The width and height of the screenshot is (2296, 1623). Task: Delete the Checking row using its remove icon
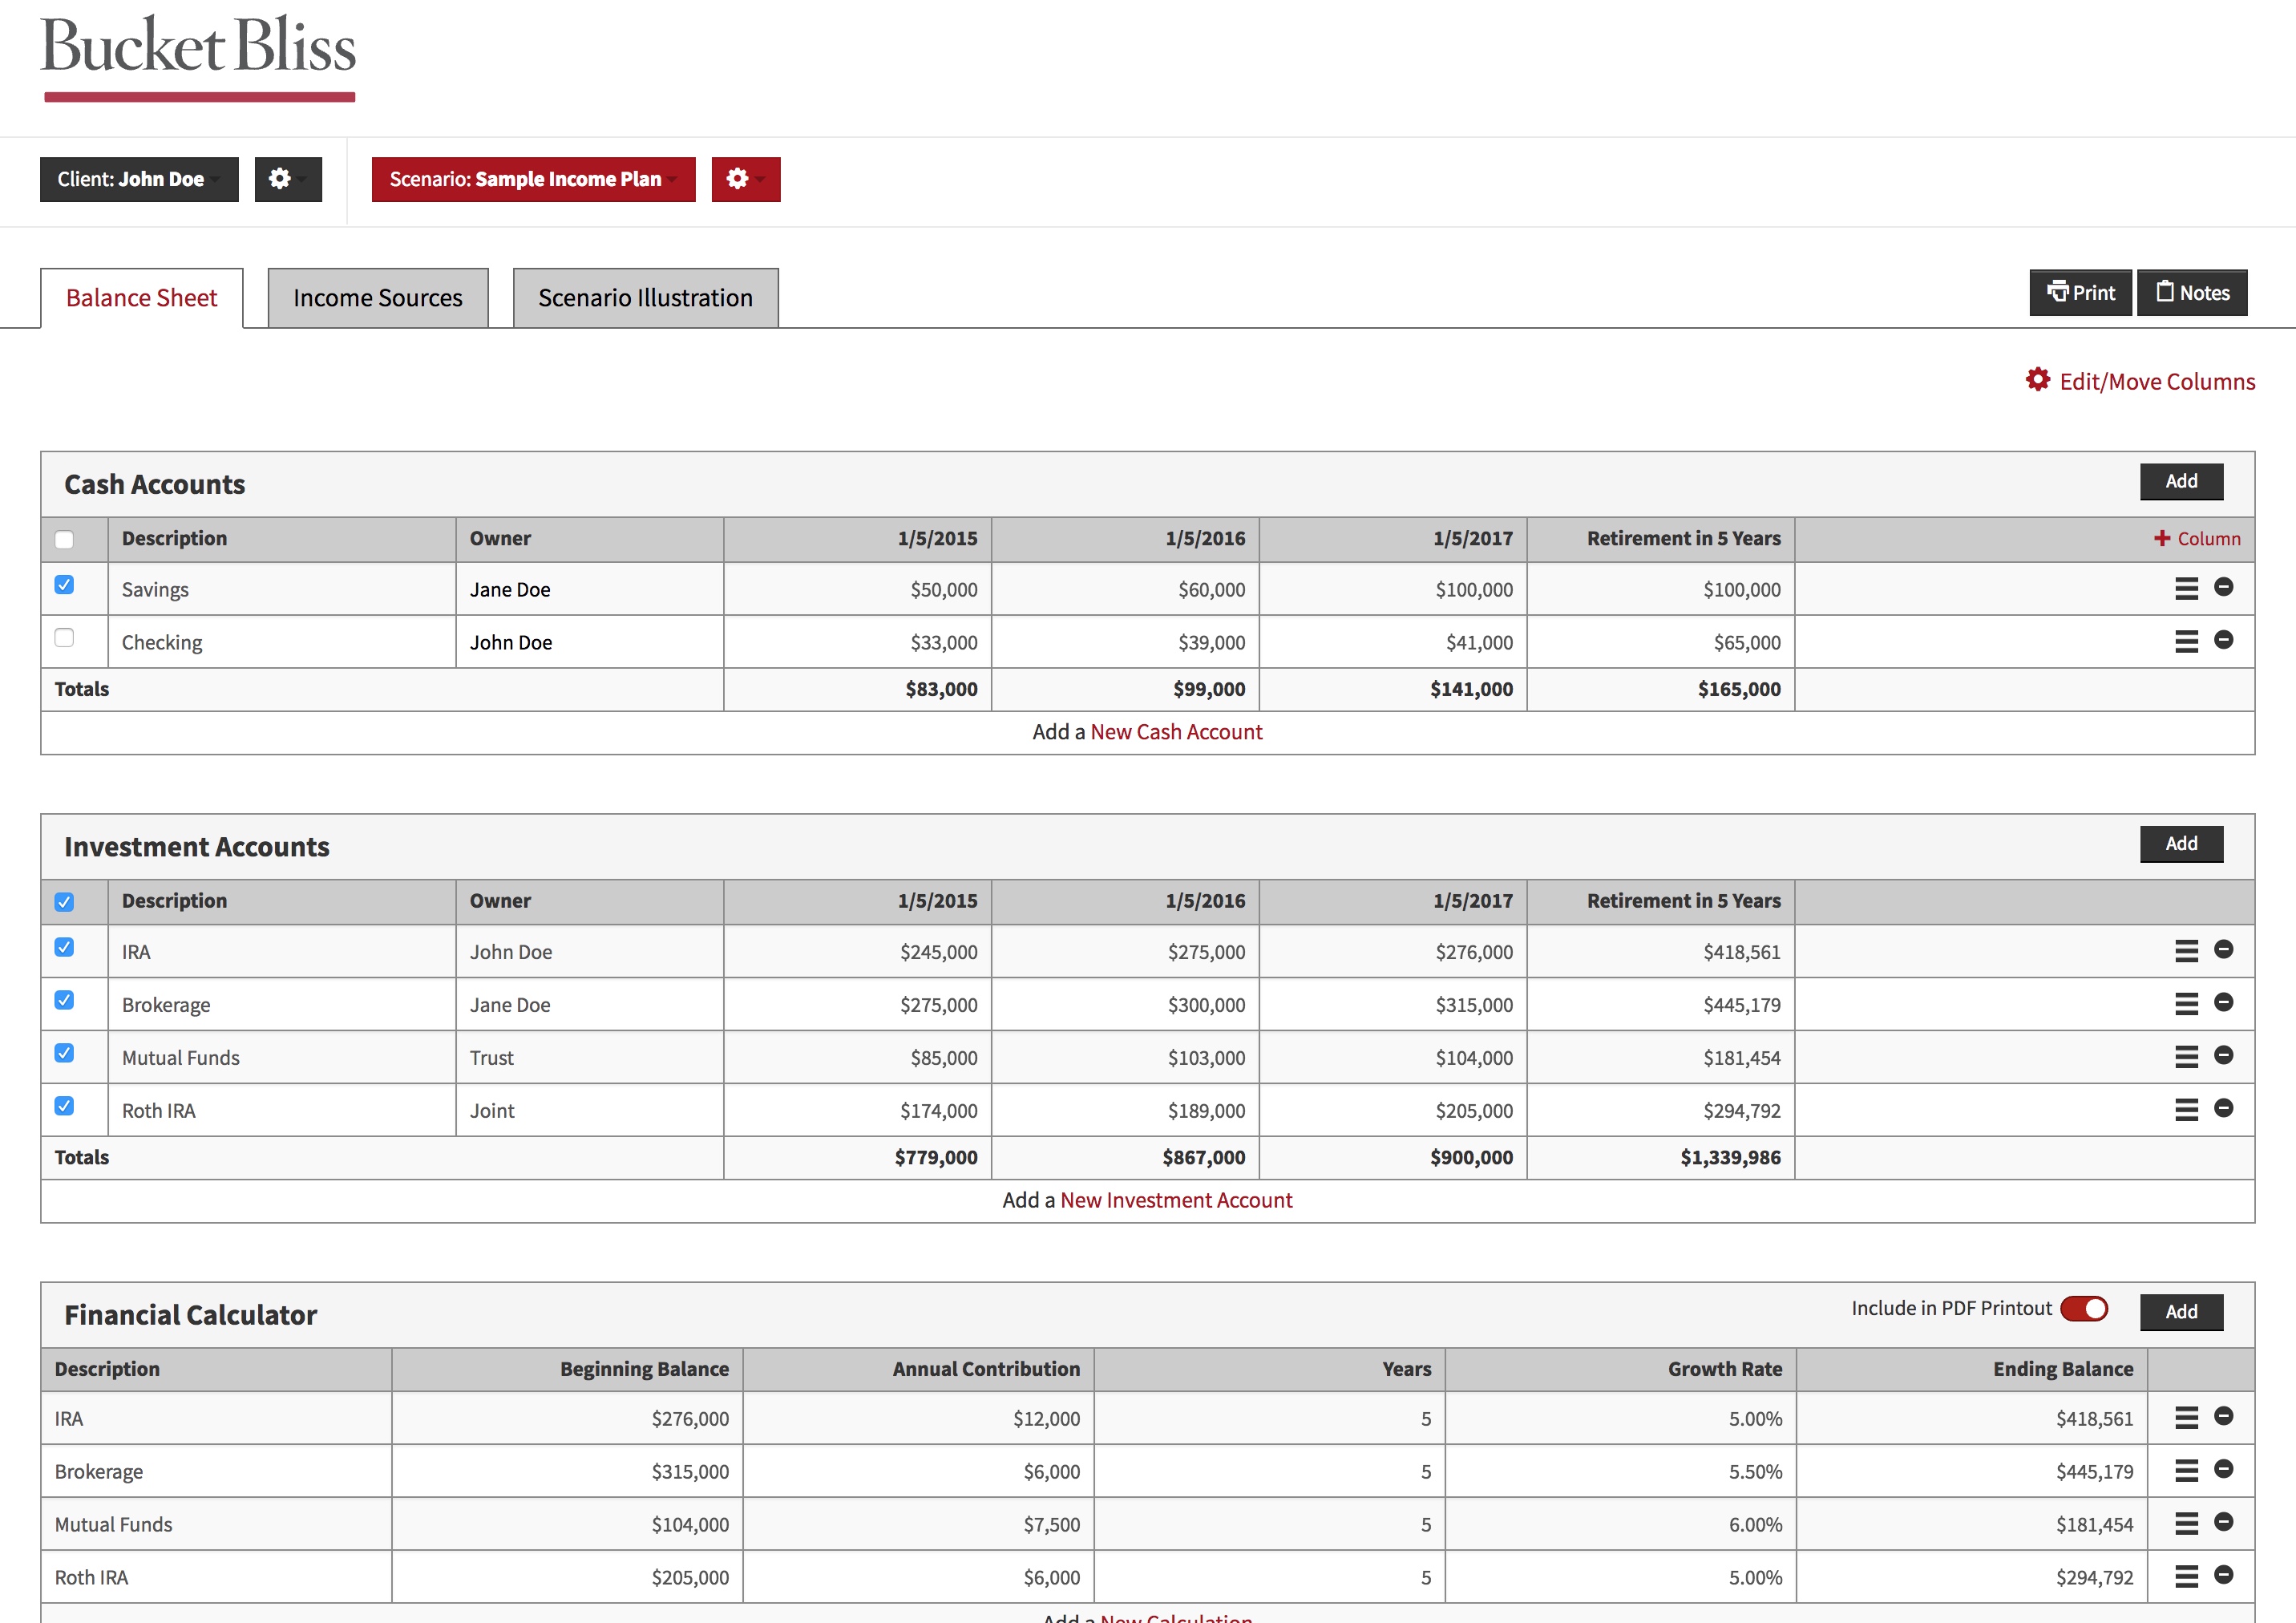click(2224, 641)
